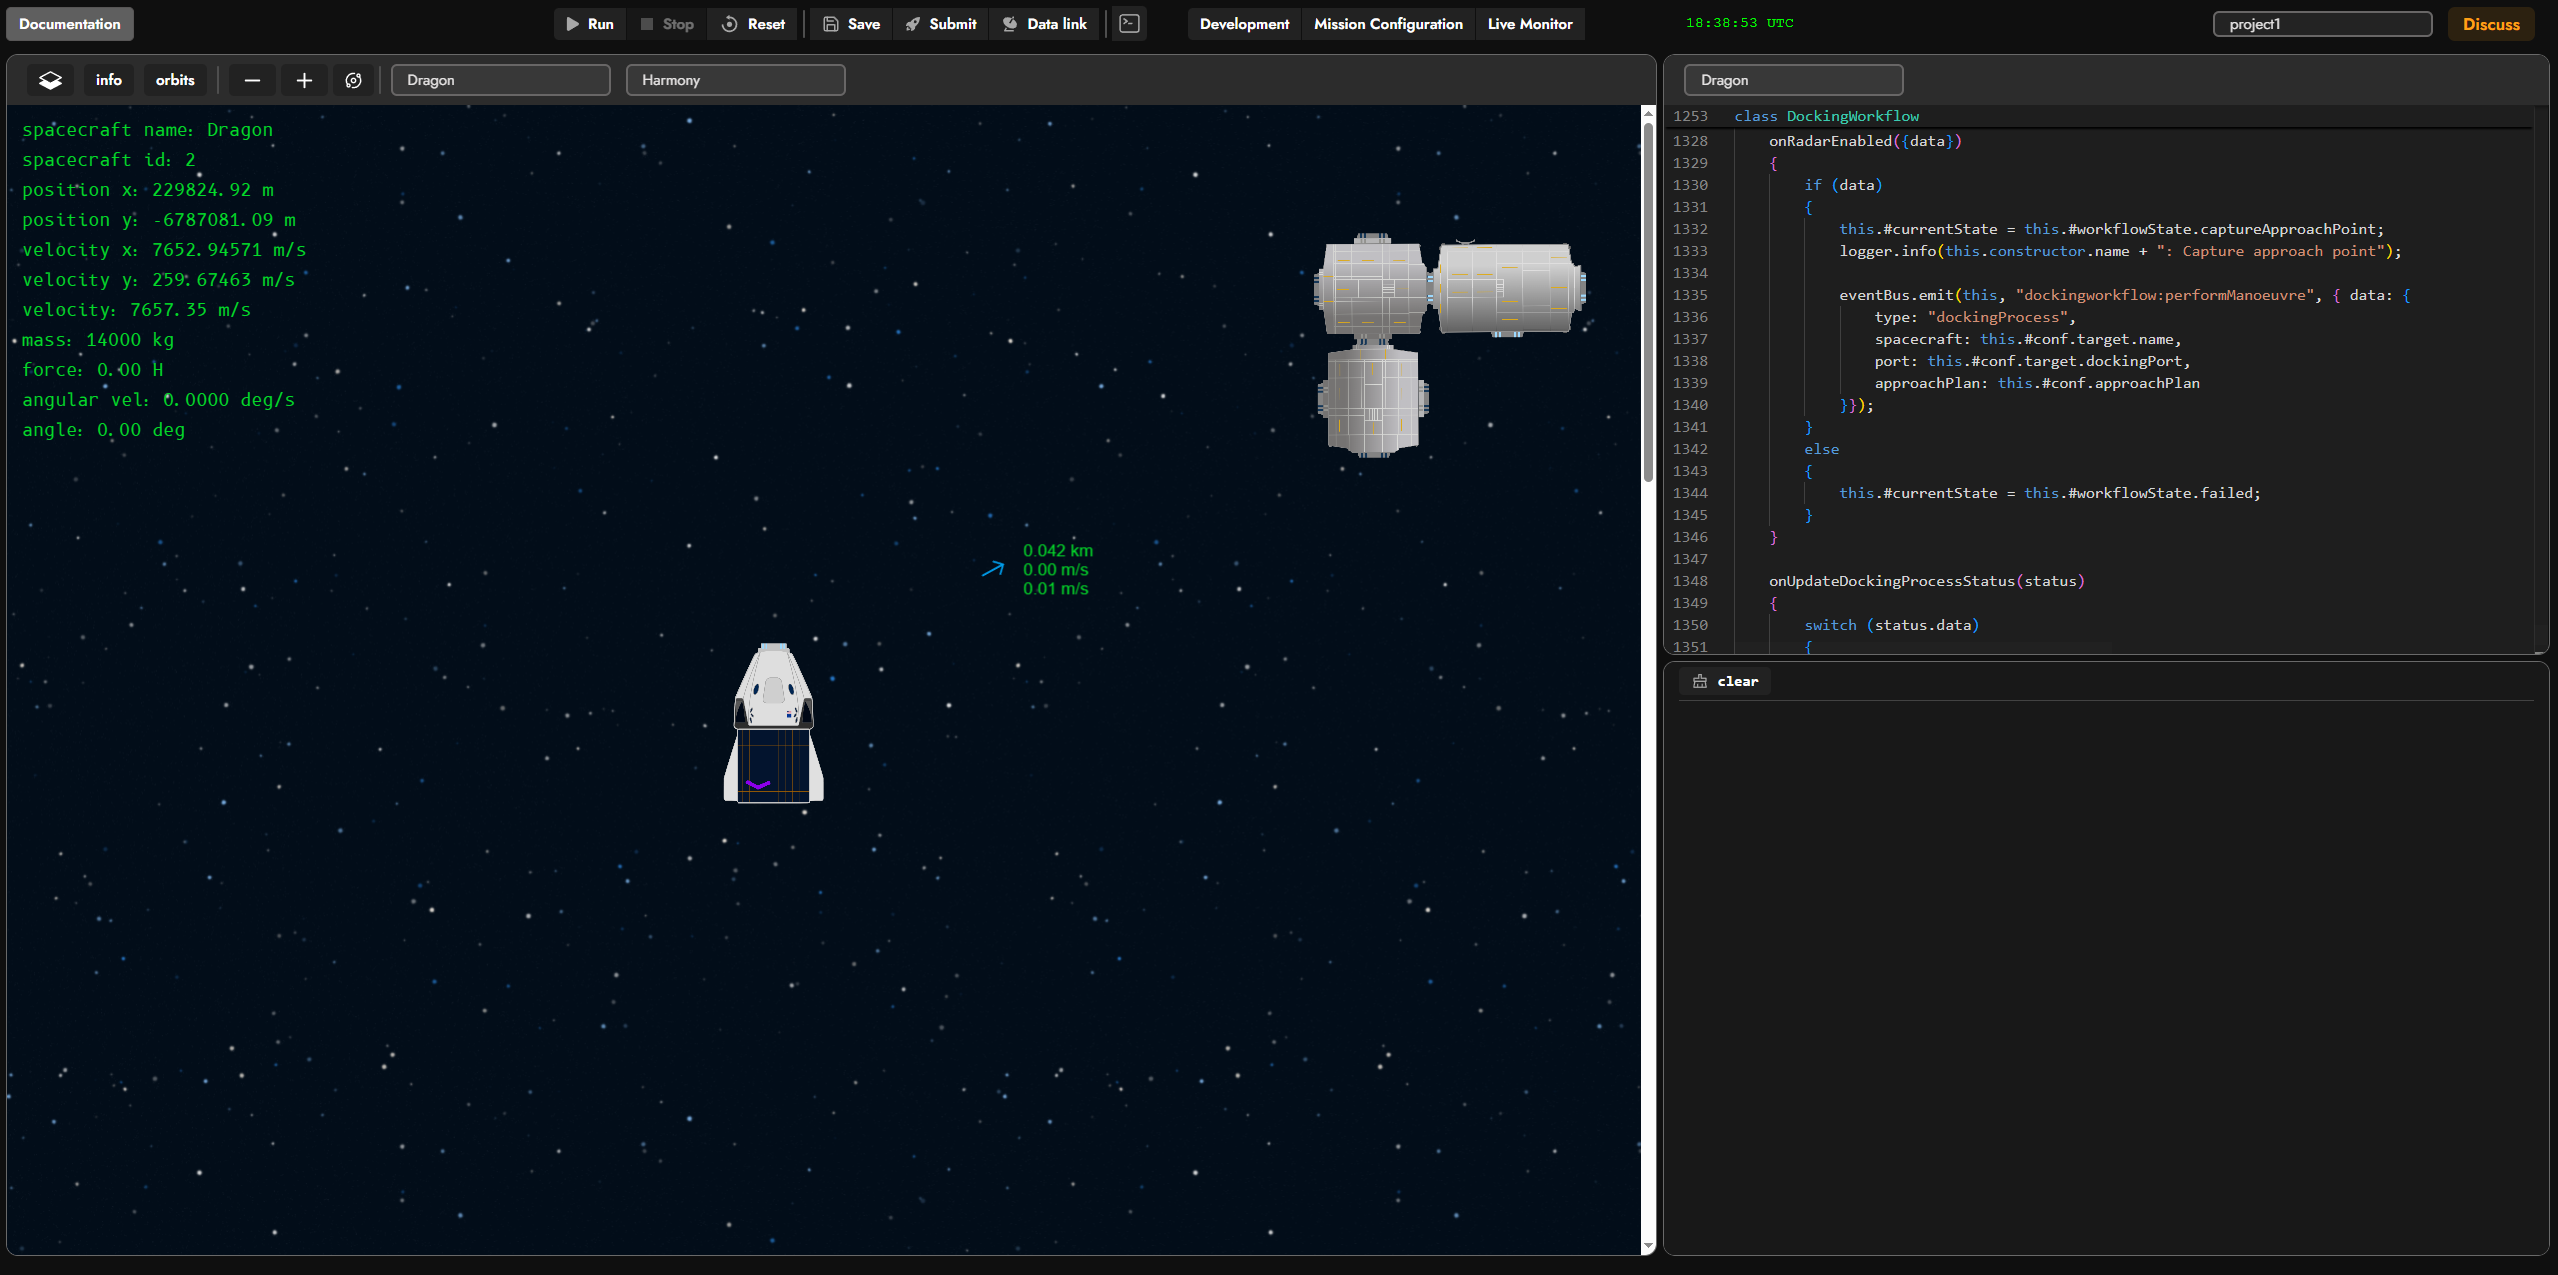Click the simulation view scrollbar down arrow
2558x1275 pixels.
[1649, 1246]
